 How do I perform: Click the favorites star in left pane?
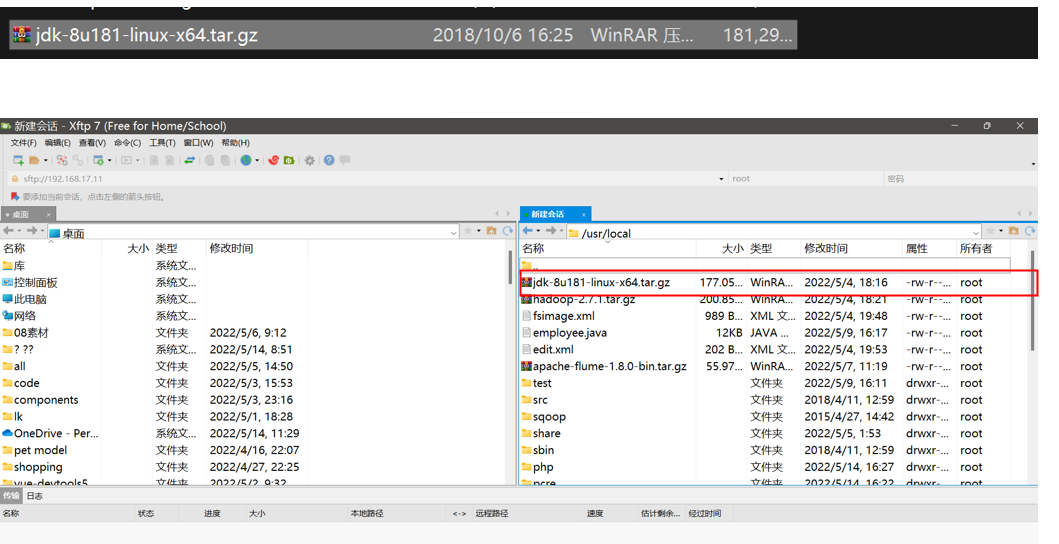pyautogui.click(x=468, y=231)
